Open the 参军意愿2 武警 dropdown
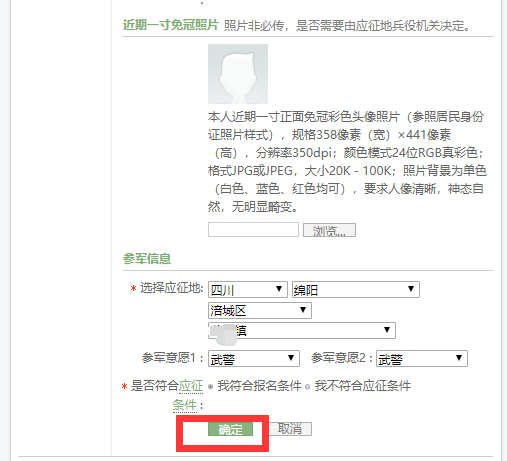 coord(422,359)
